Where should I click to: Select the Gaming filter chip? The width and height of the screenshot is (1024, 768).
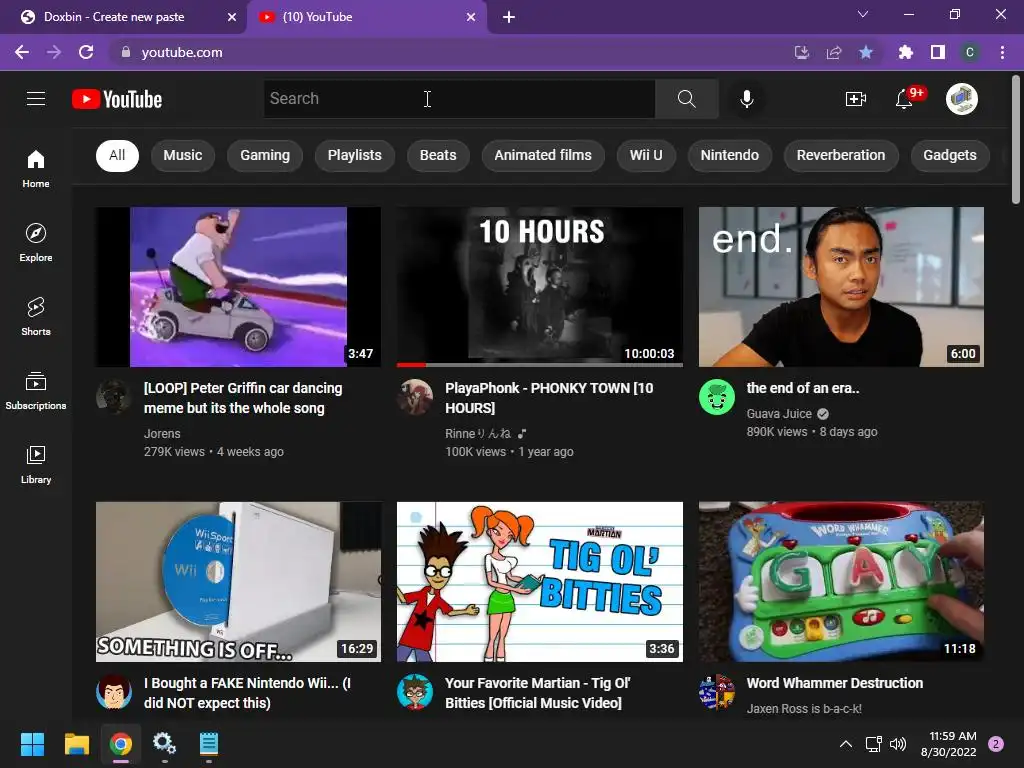tap(264, 155)
